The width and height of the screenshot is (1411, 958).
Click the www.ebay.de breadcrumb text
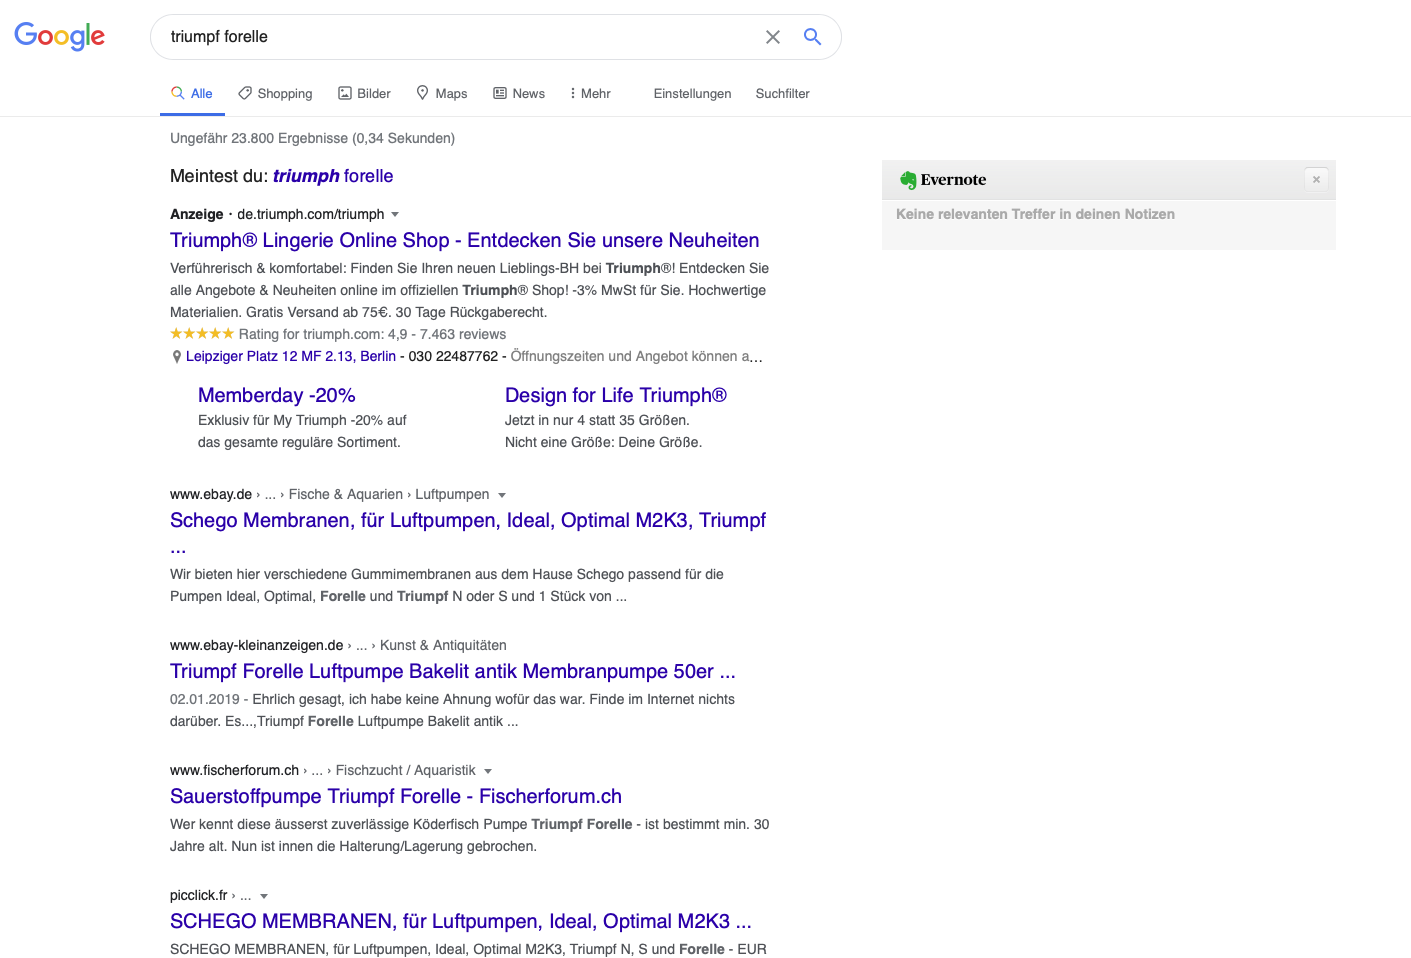click(x=211, y=494)
